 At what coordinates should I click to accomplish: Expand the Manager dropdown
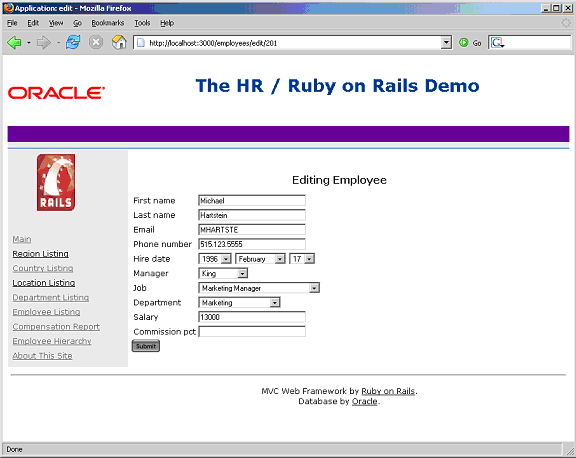coord(242,273)
